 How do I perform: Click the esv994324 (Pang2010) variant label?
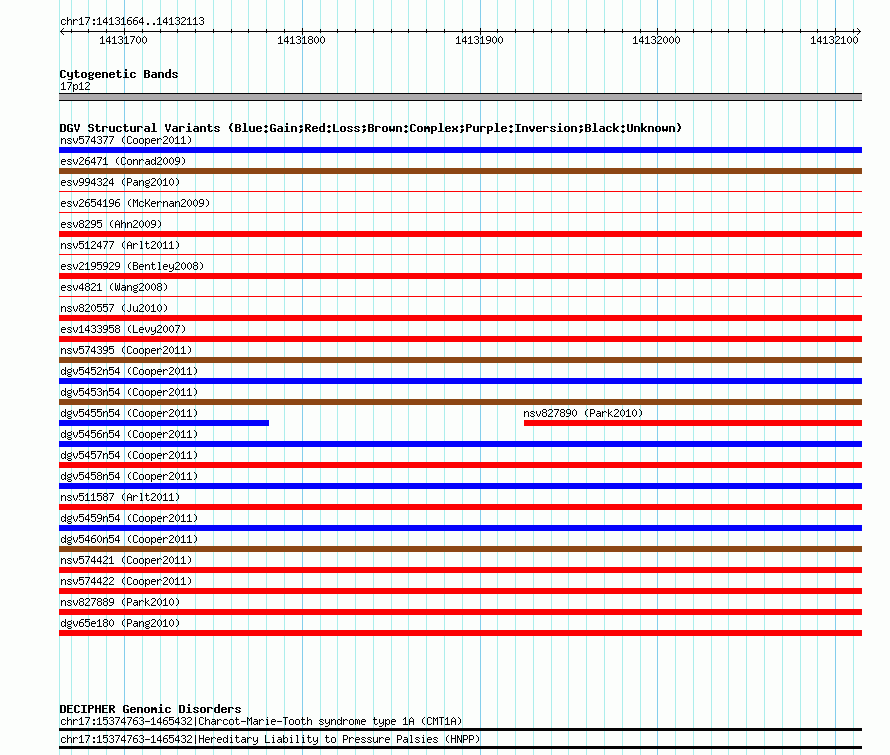120,182
